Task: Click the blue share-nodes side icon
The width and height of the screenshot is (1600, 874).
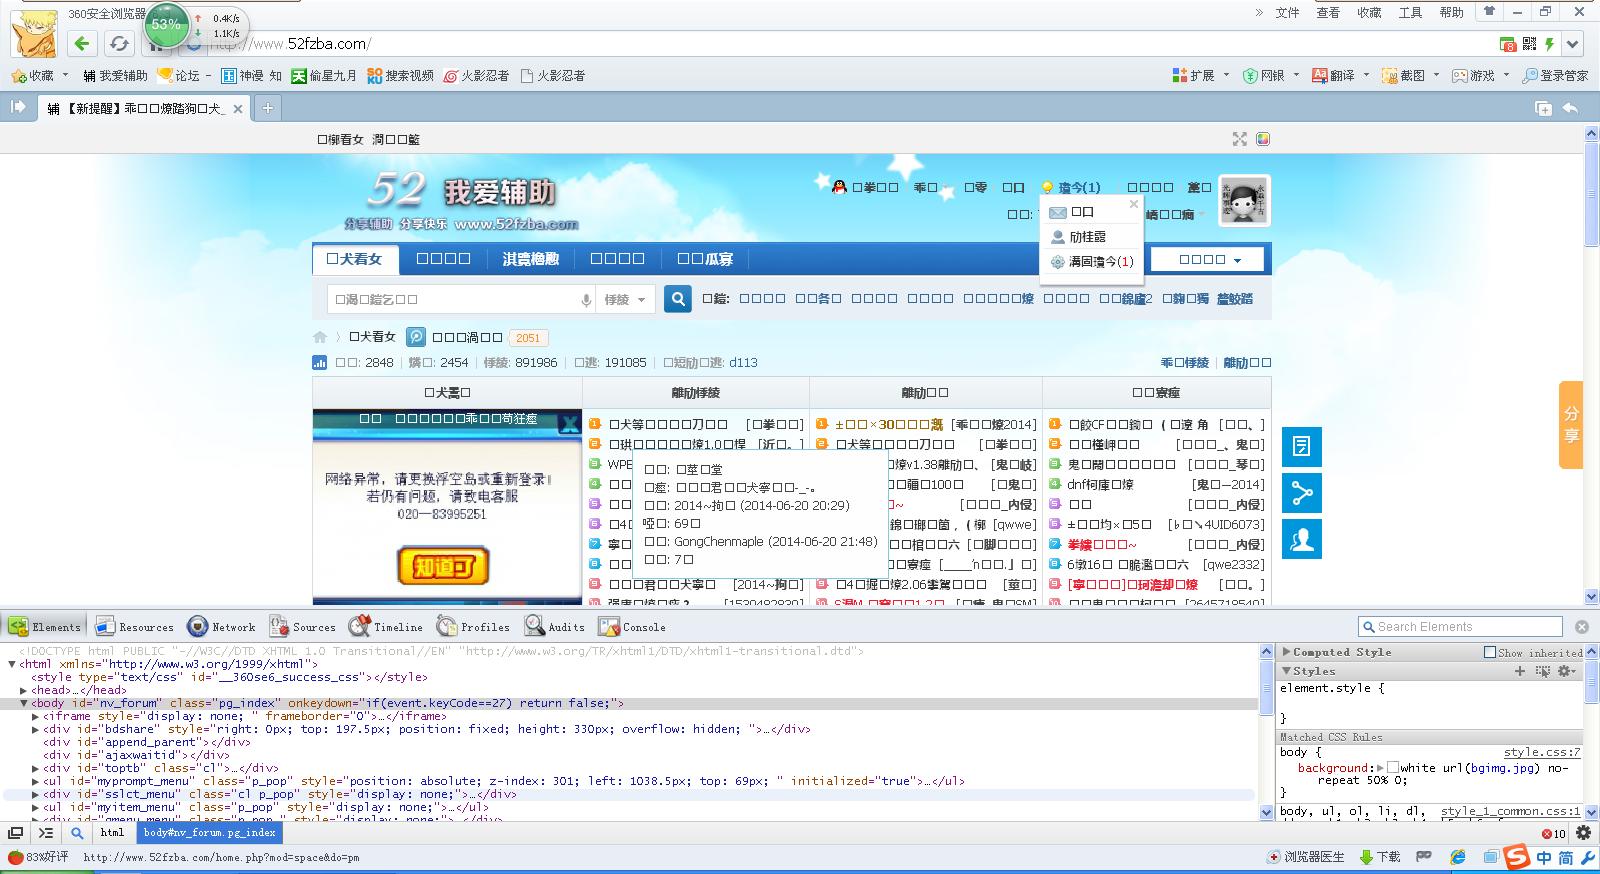Action: [1302, 492]
